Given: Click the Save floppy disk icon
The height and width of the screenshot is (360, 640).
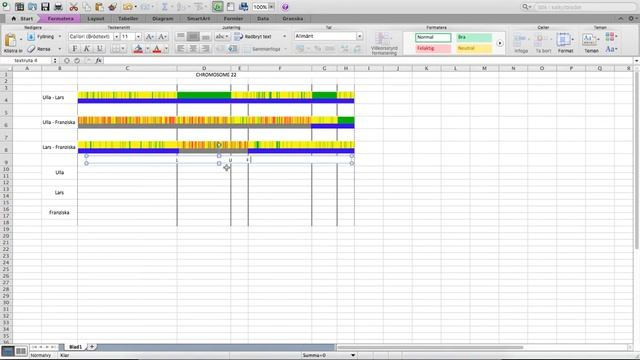Looking at the screenshot, I should tap(45, 7).
